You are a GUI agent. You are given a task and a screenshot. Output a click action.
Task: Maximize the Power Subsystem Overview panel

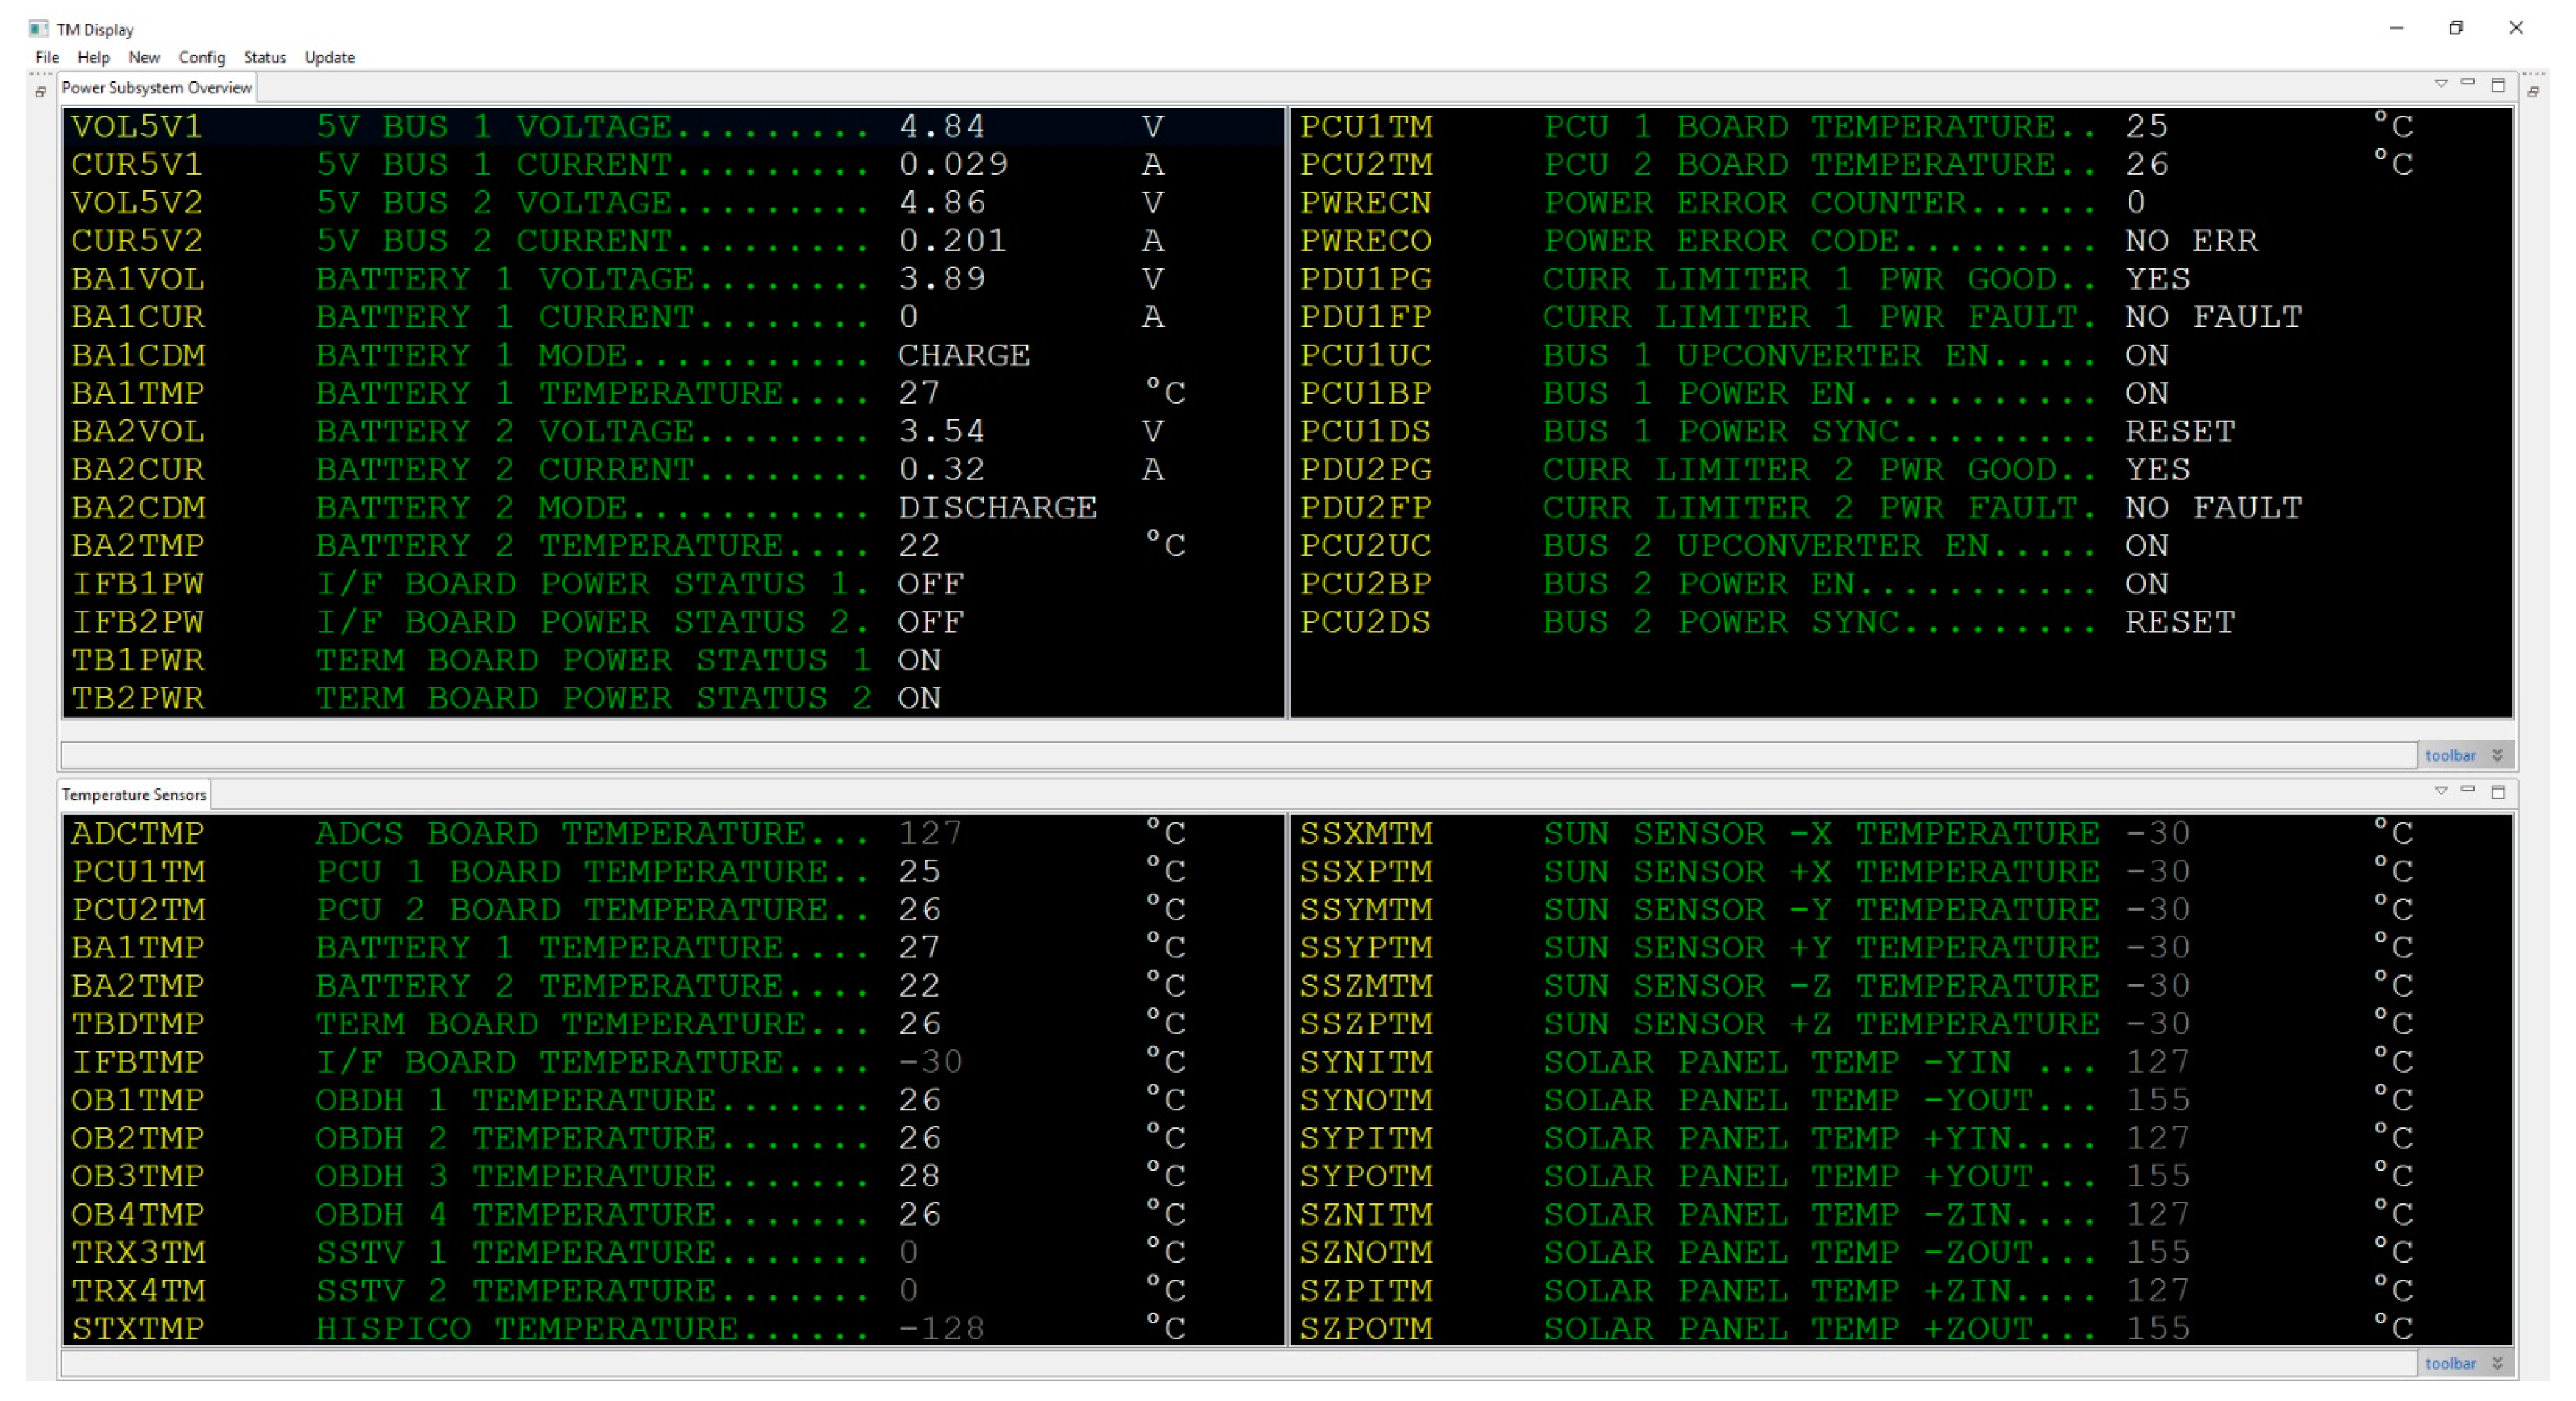[2498, 85]
